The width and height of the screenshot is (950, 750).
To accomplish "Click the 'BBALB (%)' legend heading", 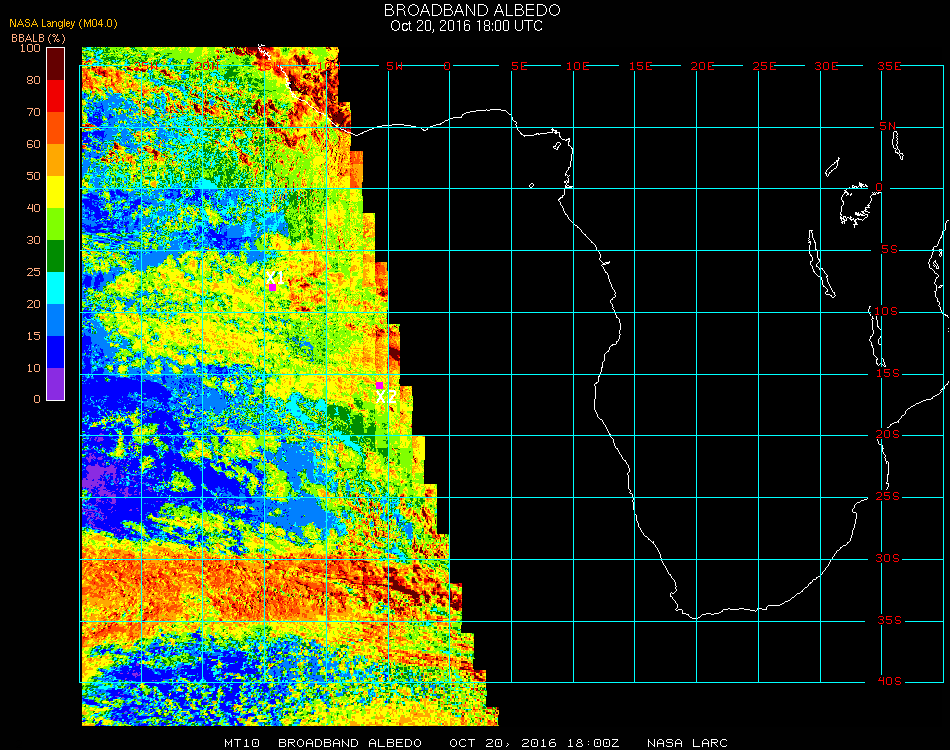I will [x=38, y=38].
